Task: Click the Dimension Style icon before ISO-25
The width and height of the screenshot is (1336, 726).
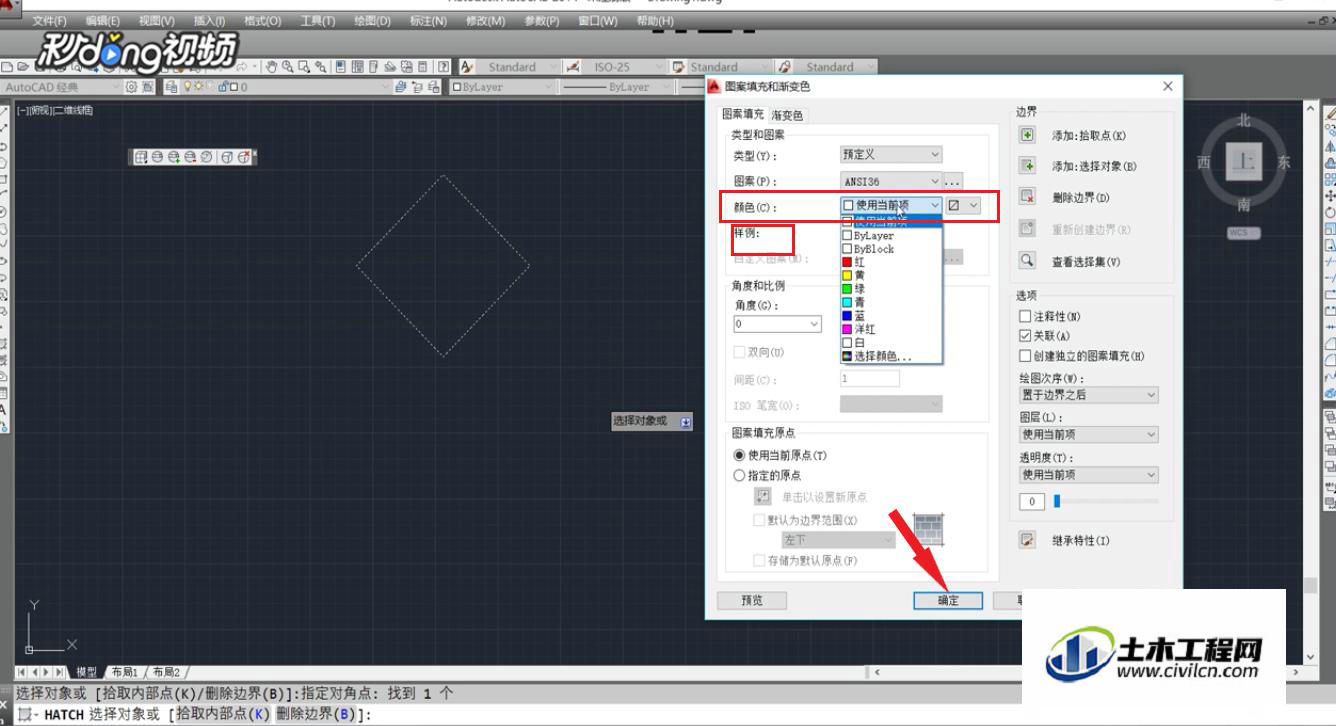Action: [573, 67]
